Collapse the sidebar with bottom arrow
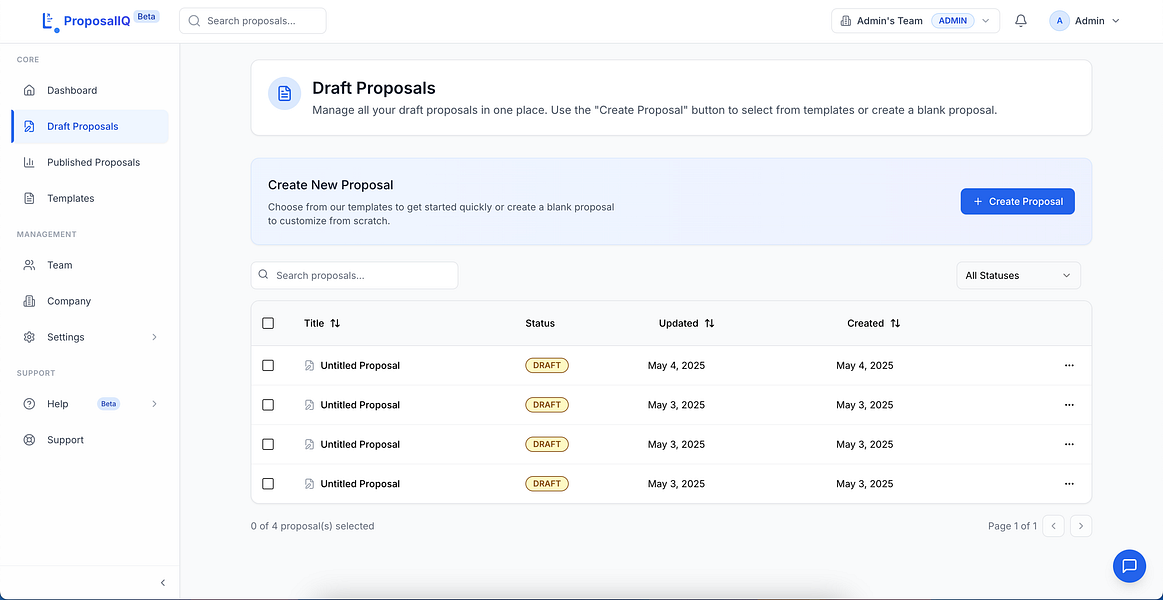1163x600 pixels. pos(163,583)
